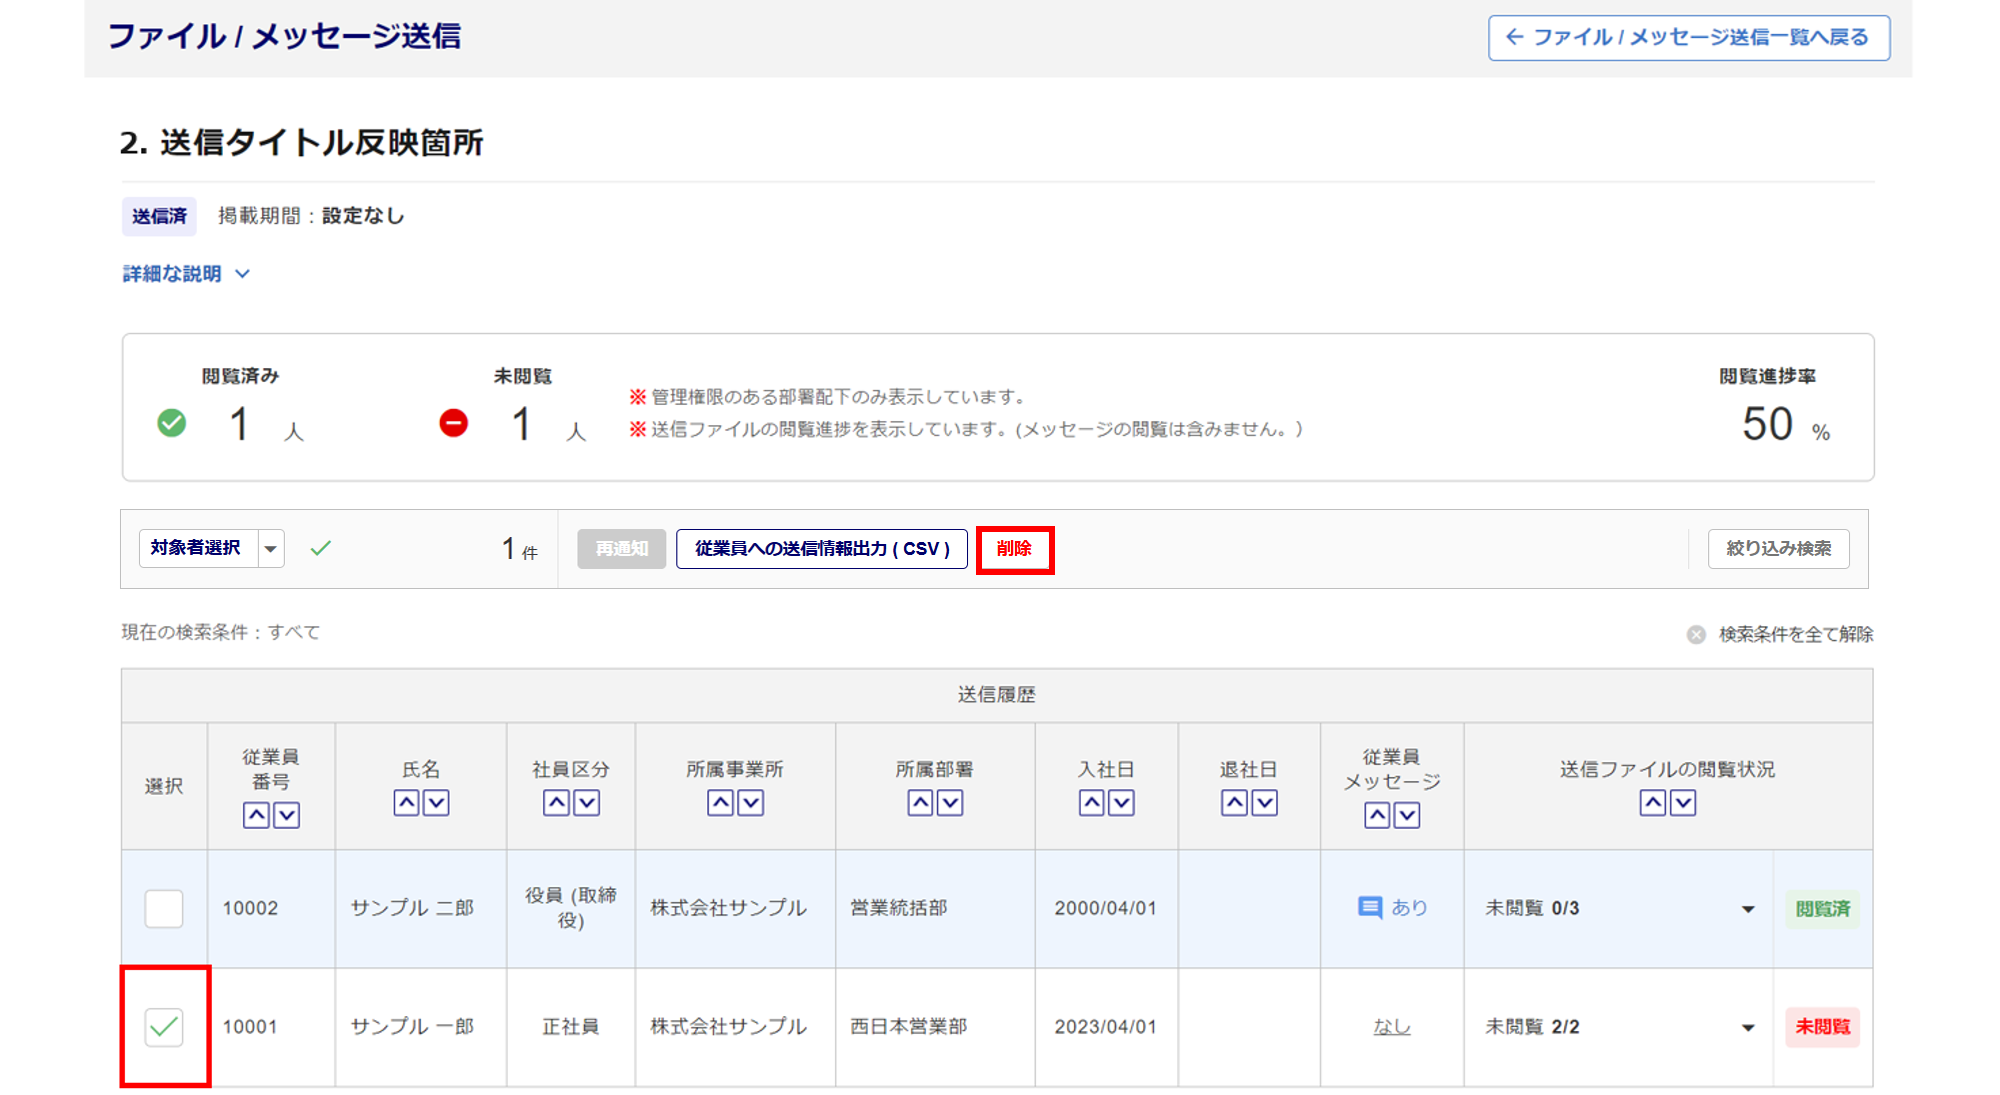Expand 未閲覧 2/2 file status dropdown
This screenshot has width=2000, height=1095.
1747,1028
